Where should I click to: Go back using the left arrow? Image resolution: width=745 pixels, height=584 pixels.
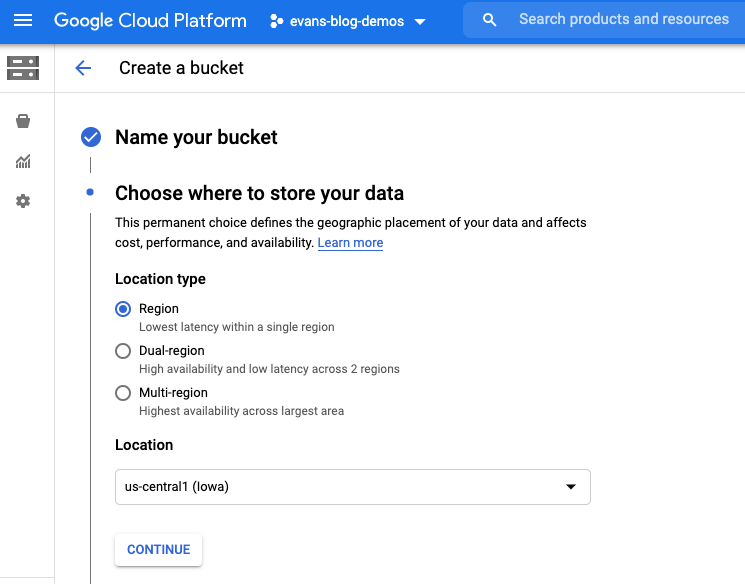pos(83,68)
